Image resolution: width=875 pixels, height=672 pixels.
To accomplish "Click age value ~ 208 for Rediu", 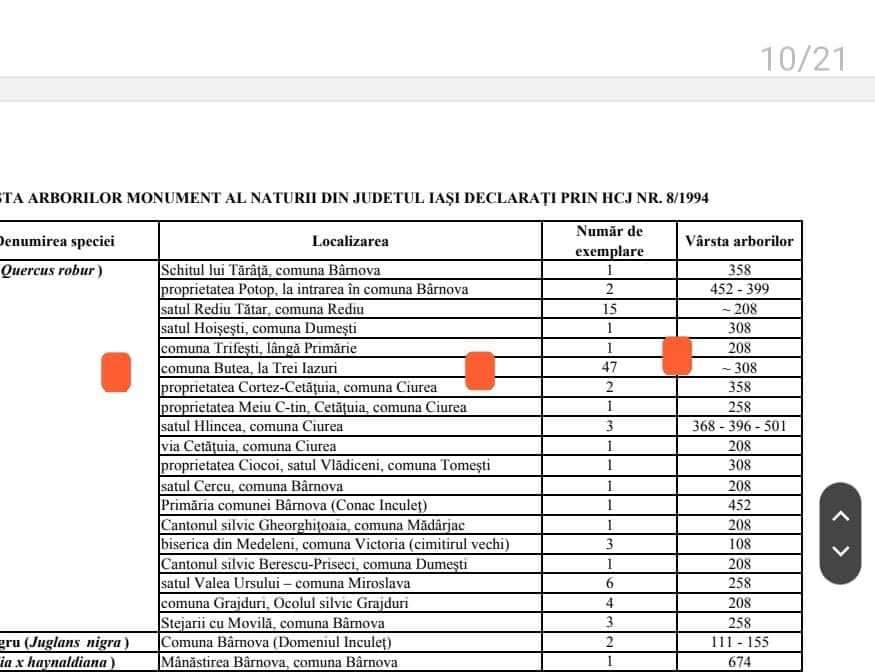I will tap(739, 309).
